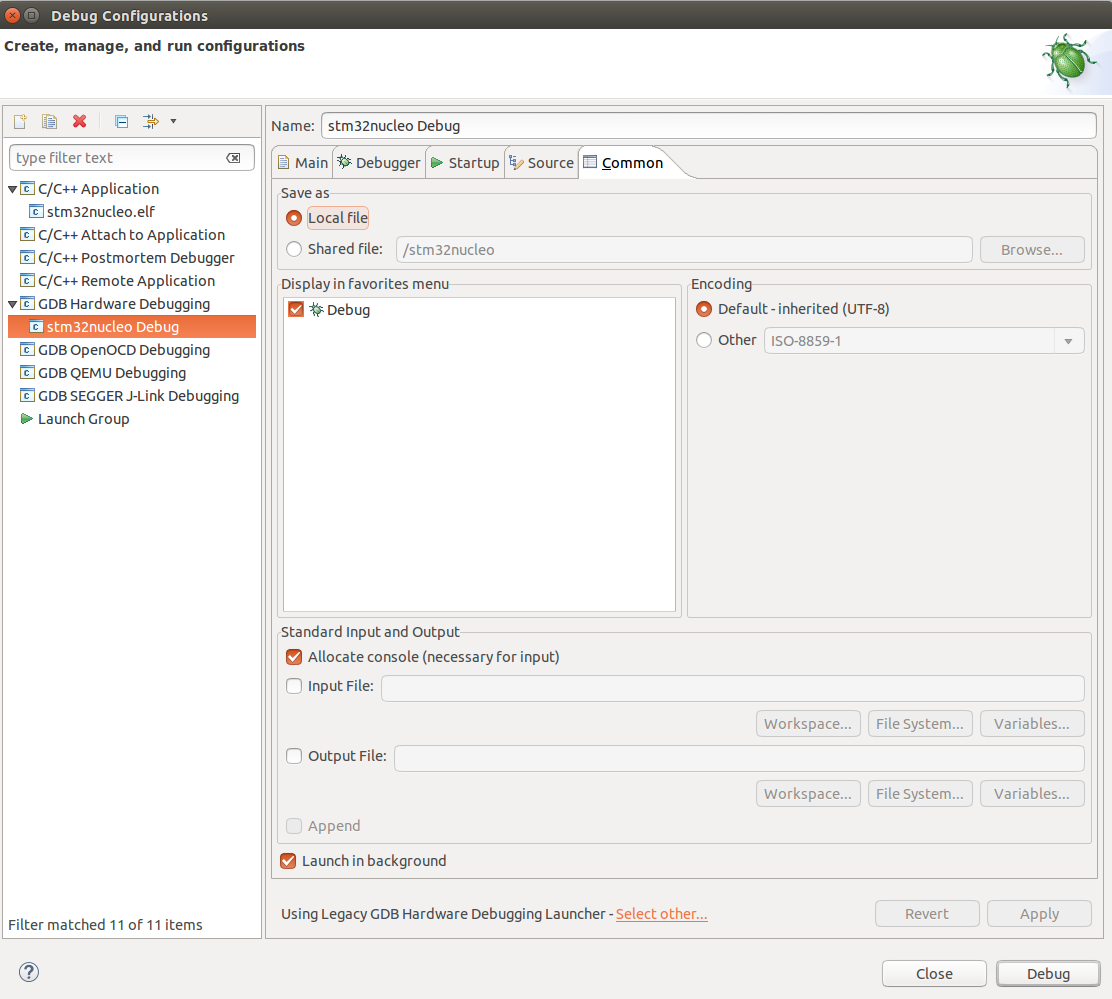Screen dimensions: 1112x999
Task: Uncheck Allocate console for input
Action: 294,657
